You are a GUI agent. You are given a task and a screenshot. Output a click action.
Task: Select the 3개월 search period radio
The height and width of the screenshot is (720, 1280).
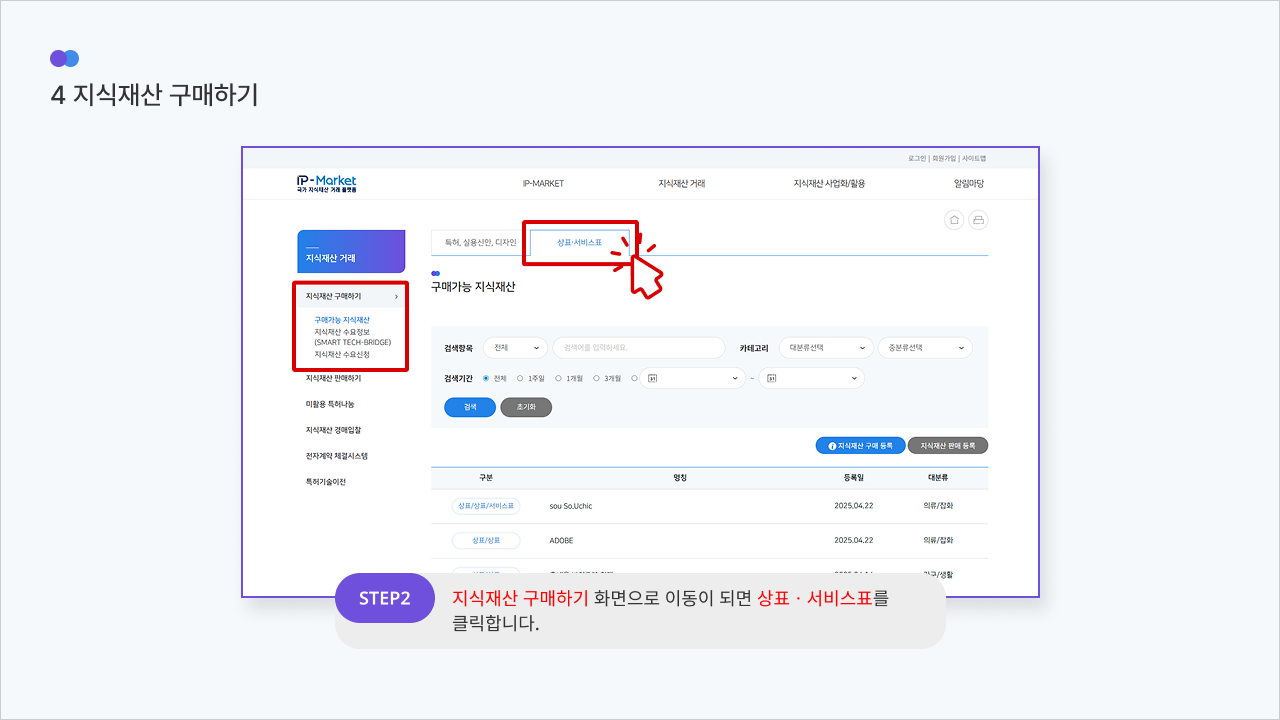click(596, 378)
